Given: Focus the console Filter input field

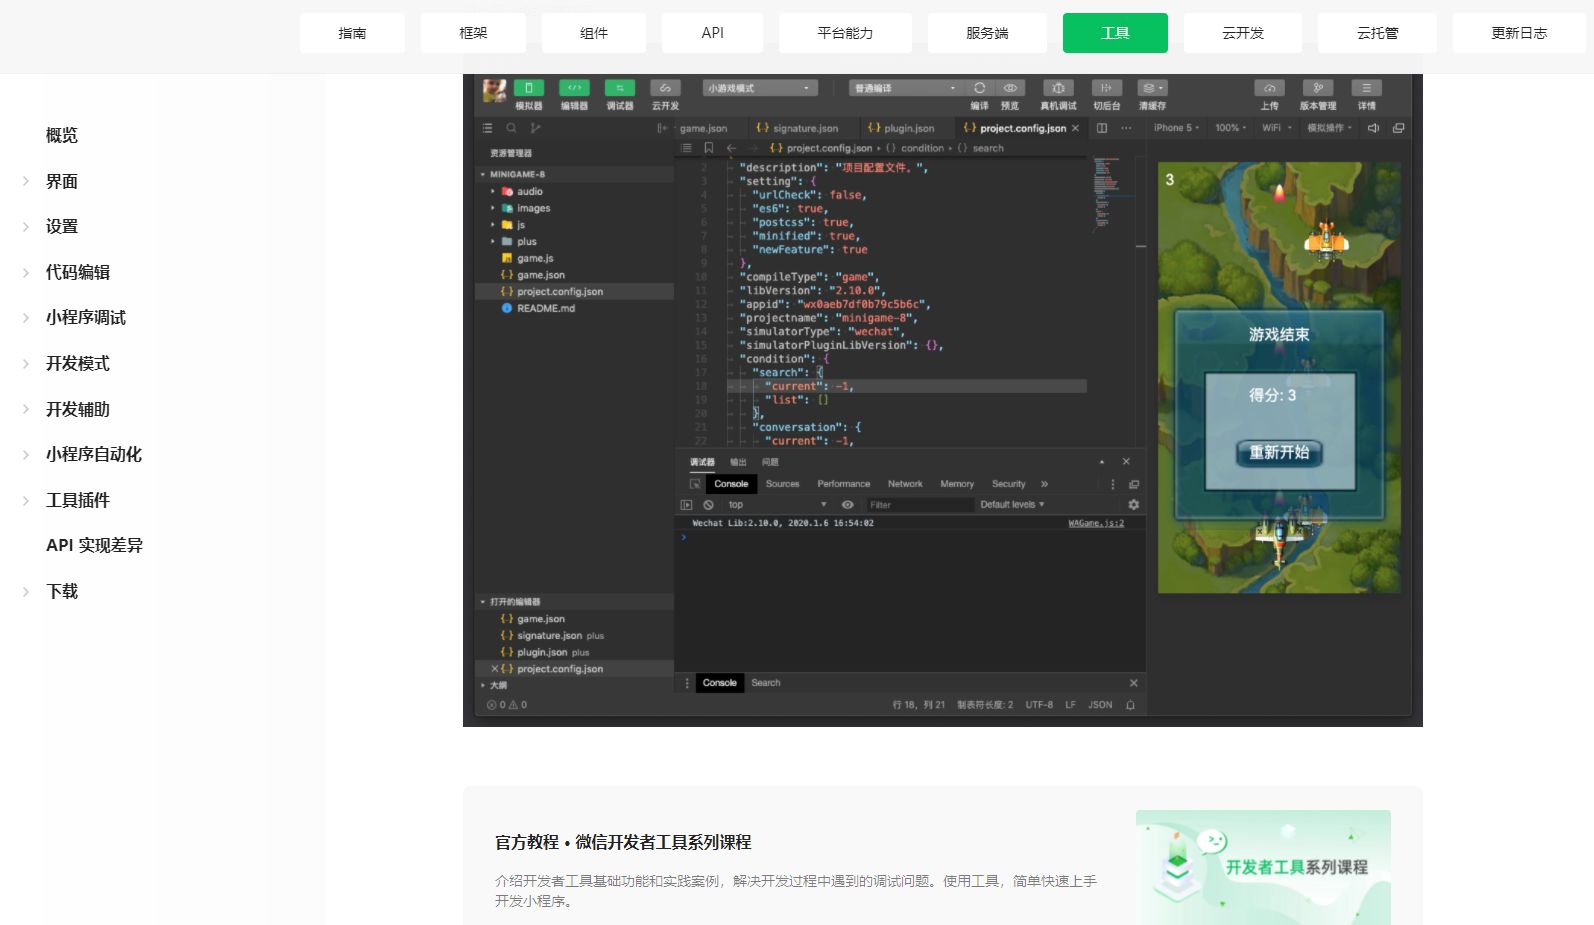Looking at the screenshot, I should click(919, 505).
